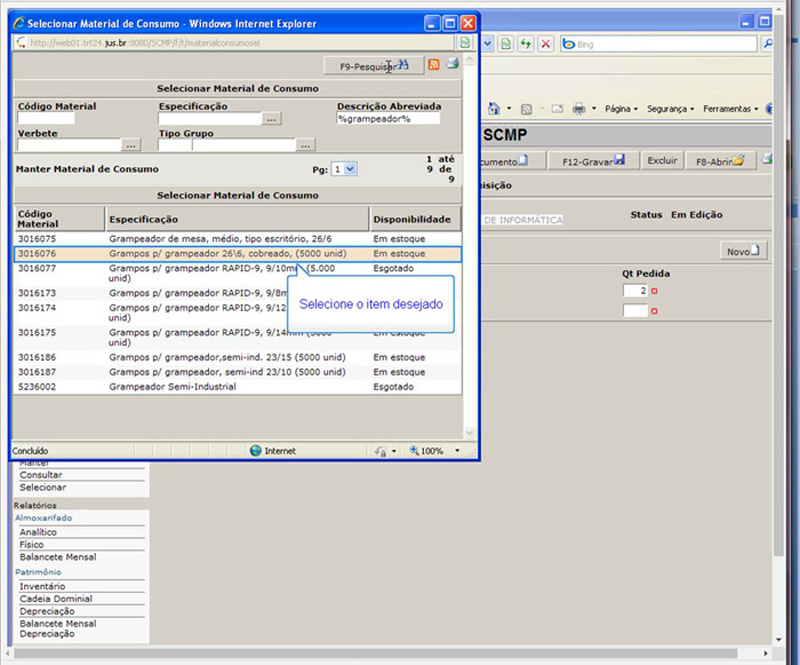Open the address history dropdown in main browser
The image size is (800, 665).
(487, 44)
